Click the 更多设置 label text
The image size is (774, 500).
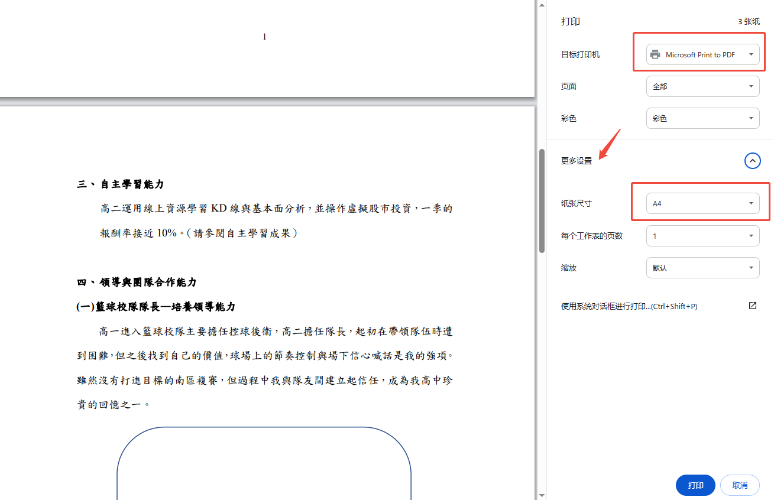(x=576, y=160)
